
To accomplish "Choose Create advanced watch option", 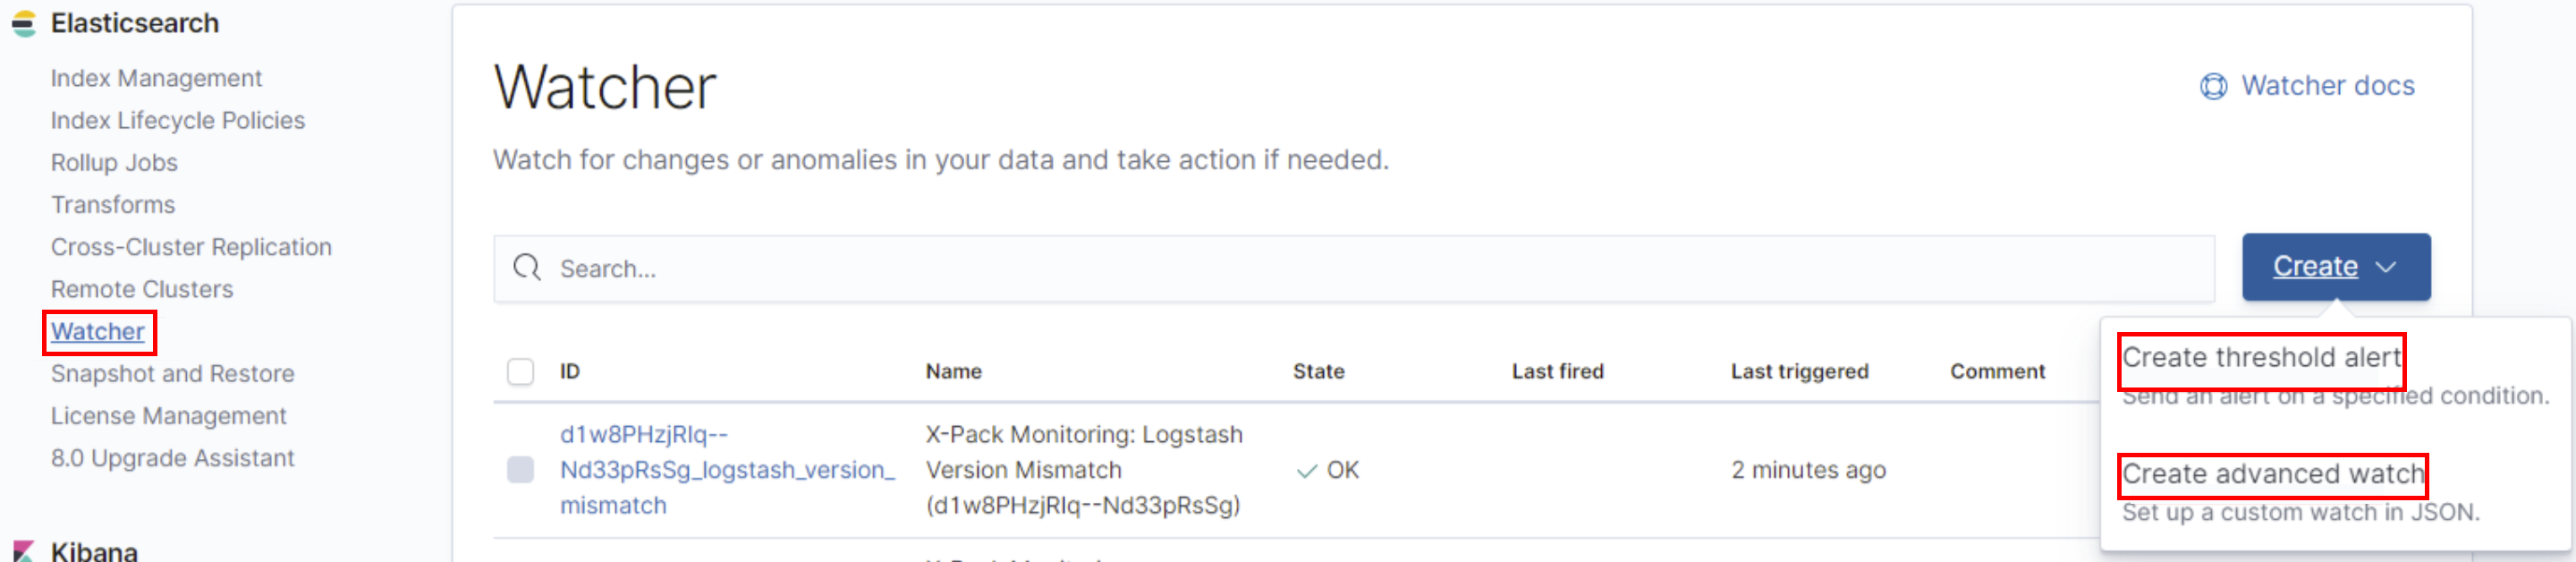I will point(2272,474).
